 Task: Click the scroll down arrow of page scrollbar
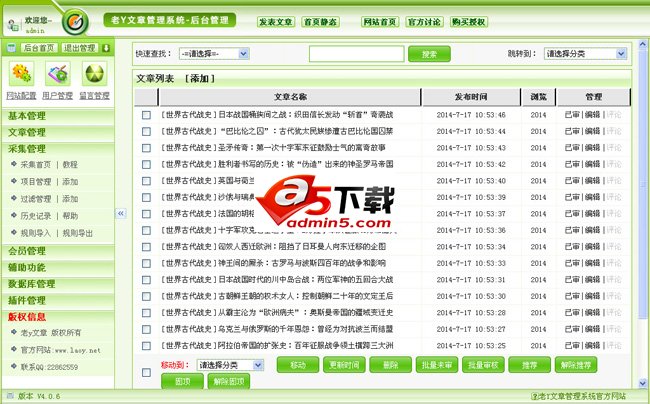643,384
